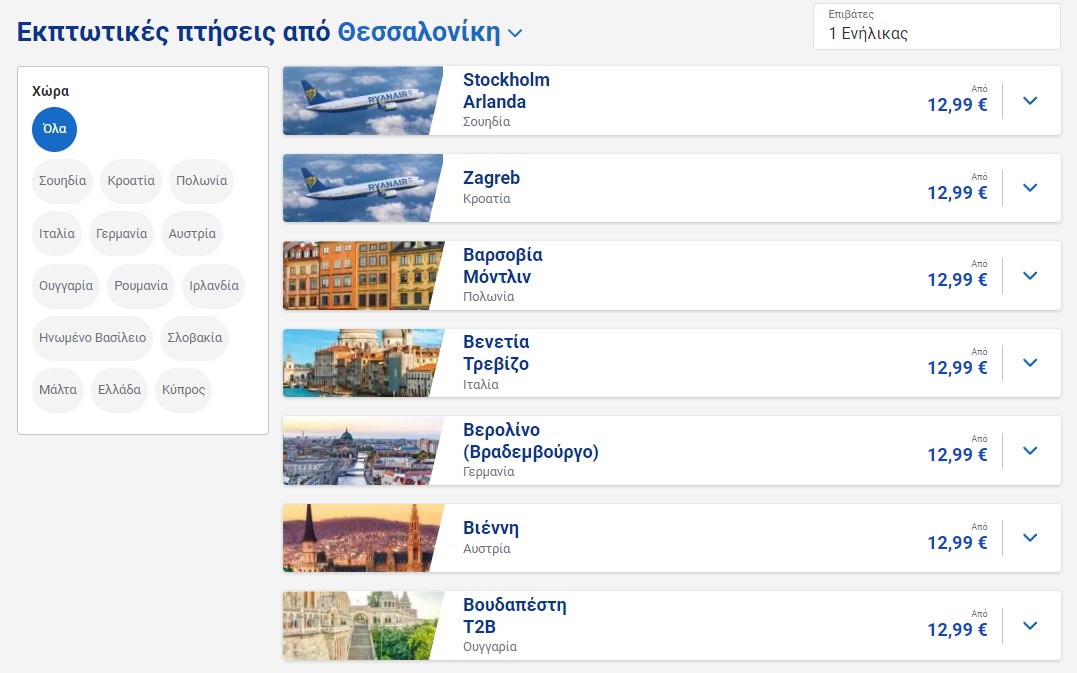Filter by Πολωνία country chip

(x=201, y=181)
